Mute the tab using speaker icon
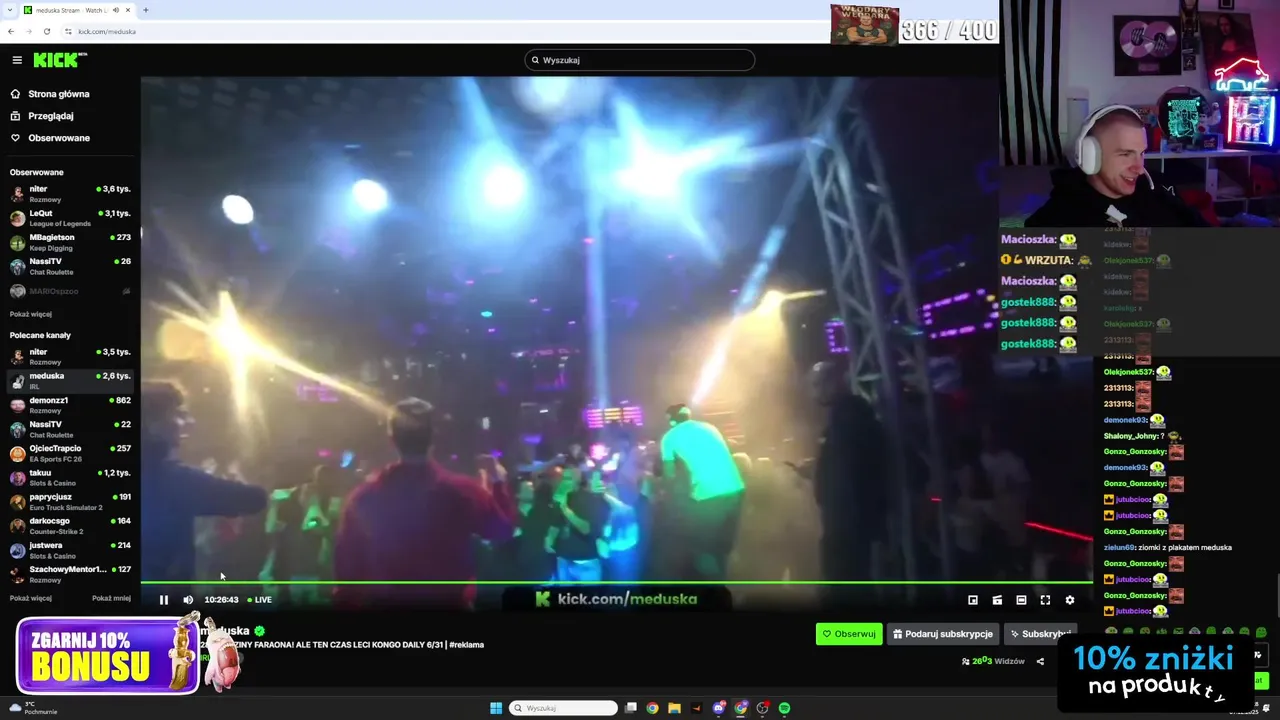The image size is (1280, 720). point(116,10)
